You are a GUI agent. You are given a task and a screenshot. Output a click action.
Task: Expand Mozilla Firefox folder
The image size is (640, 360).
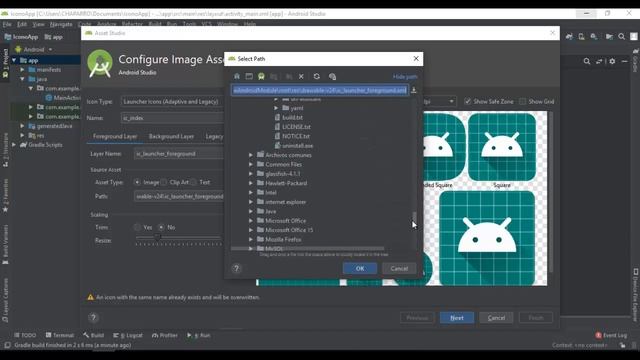(x=251, y=240)
